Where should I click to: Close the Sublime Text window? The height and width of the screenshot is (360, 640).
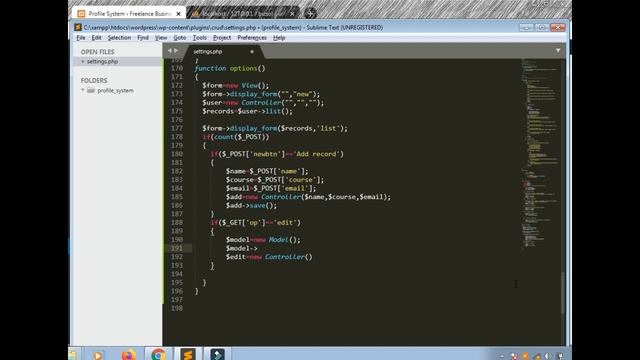click(558, 27)
